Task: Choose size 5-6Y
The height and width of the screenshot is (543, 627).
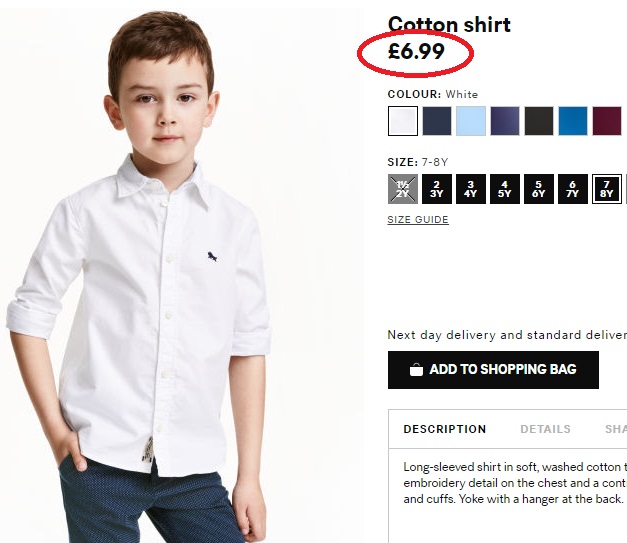Action: (539, 189)
